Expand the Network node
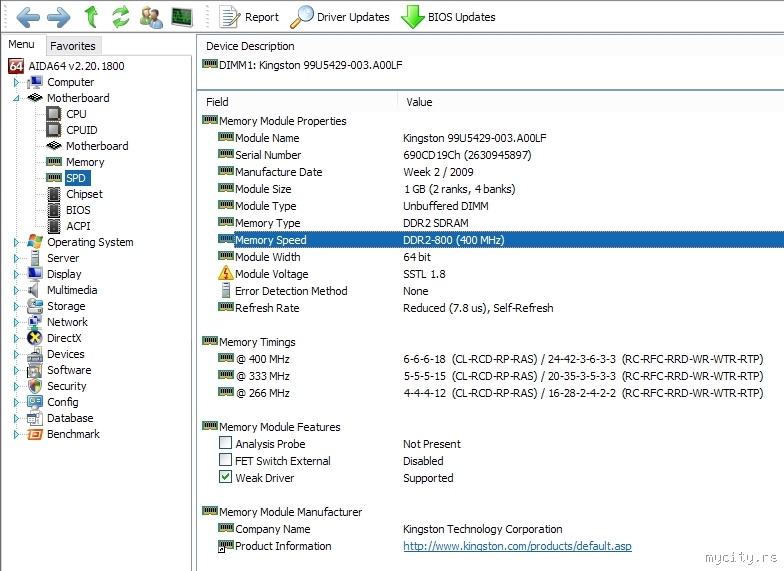Viewport: 784px width, 571px height. (x=16, y=322)
